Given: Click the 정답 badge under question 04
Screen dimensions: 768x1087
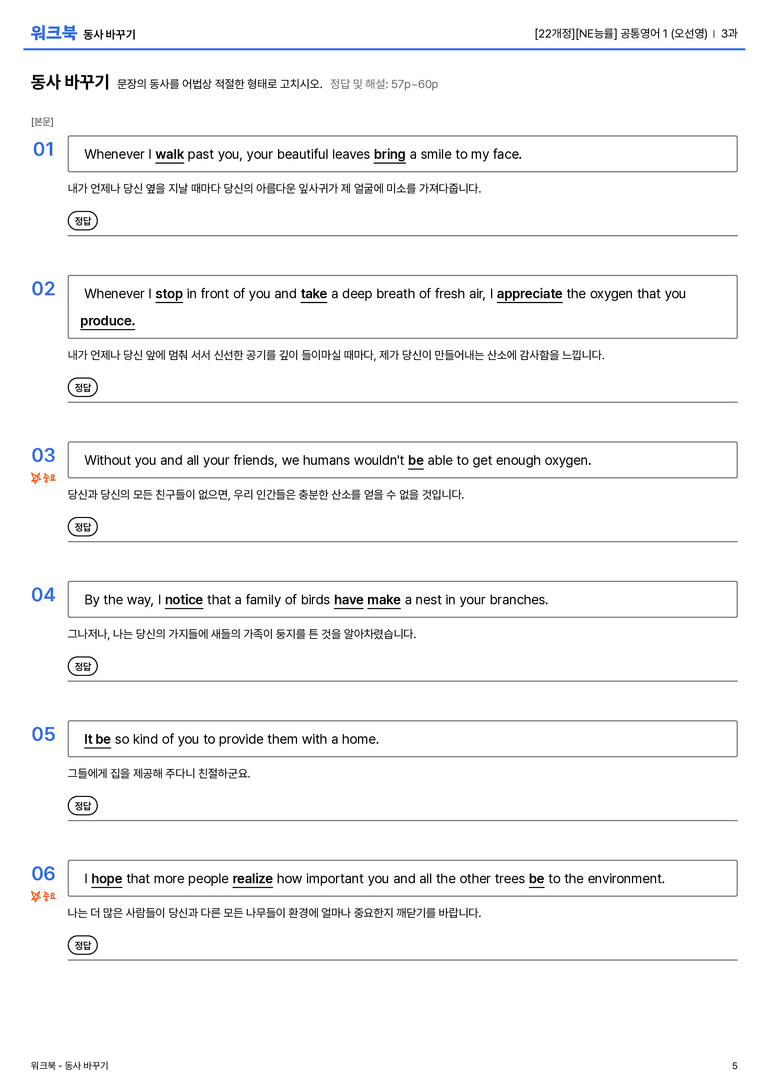Looking at the screenshot, I should point(82,666).
